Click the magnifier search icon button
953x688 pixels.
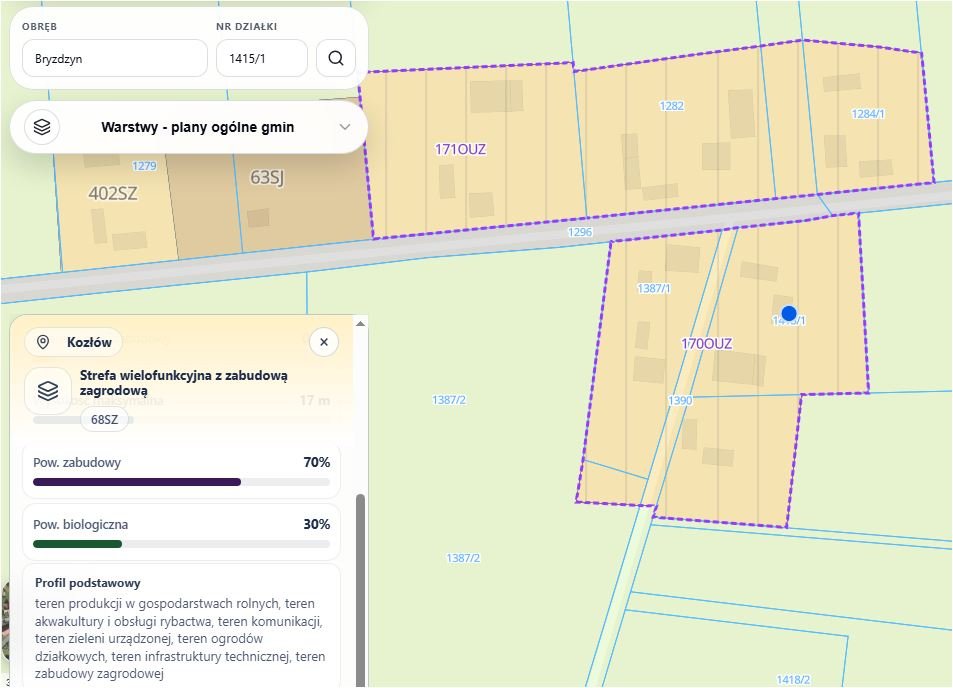coord(336,58)
